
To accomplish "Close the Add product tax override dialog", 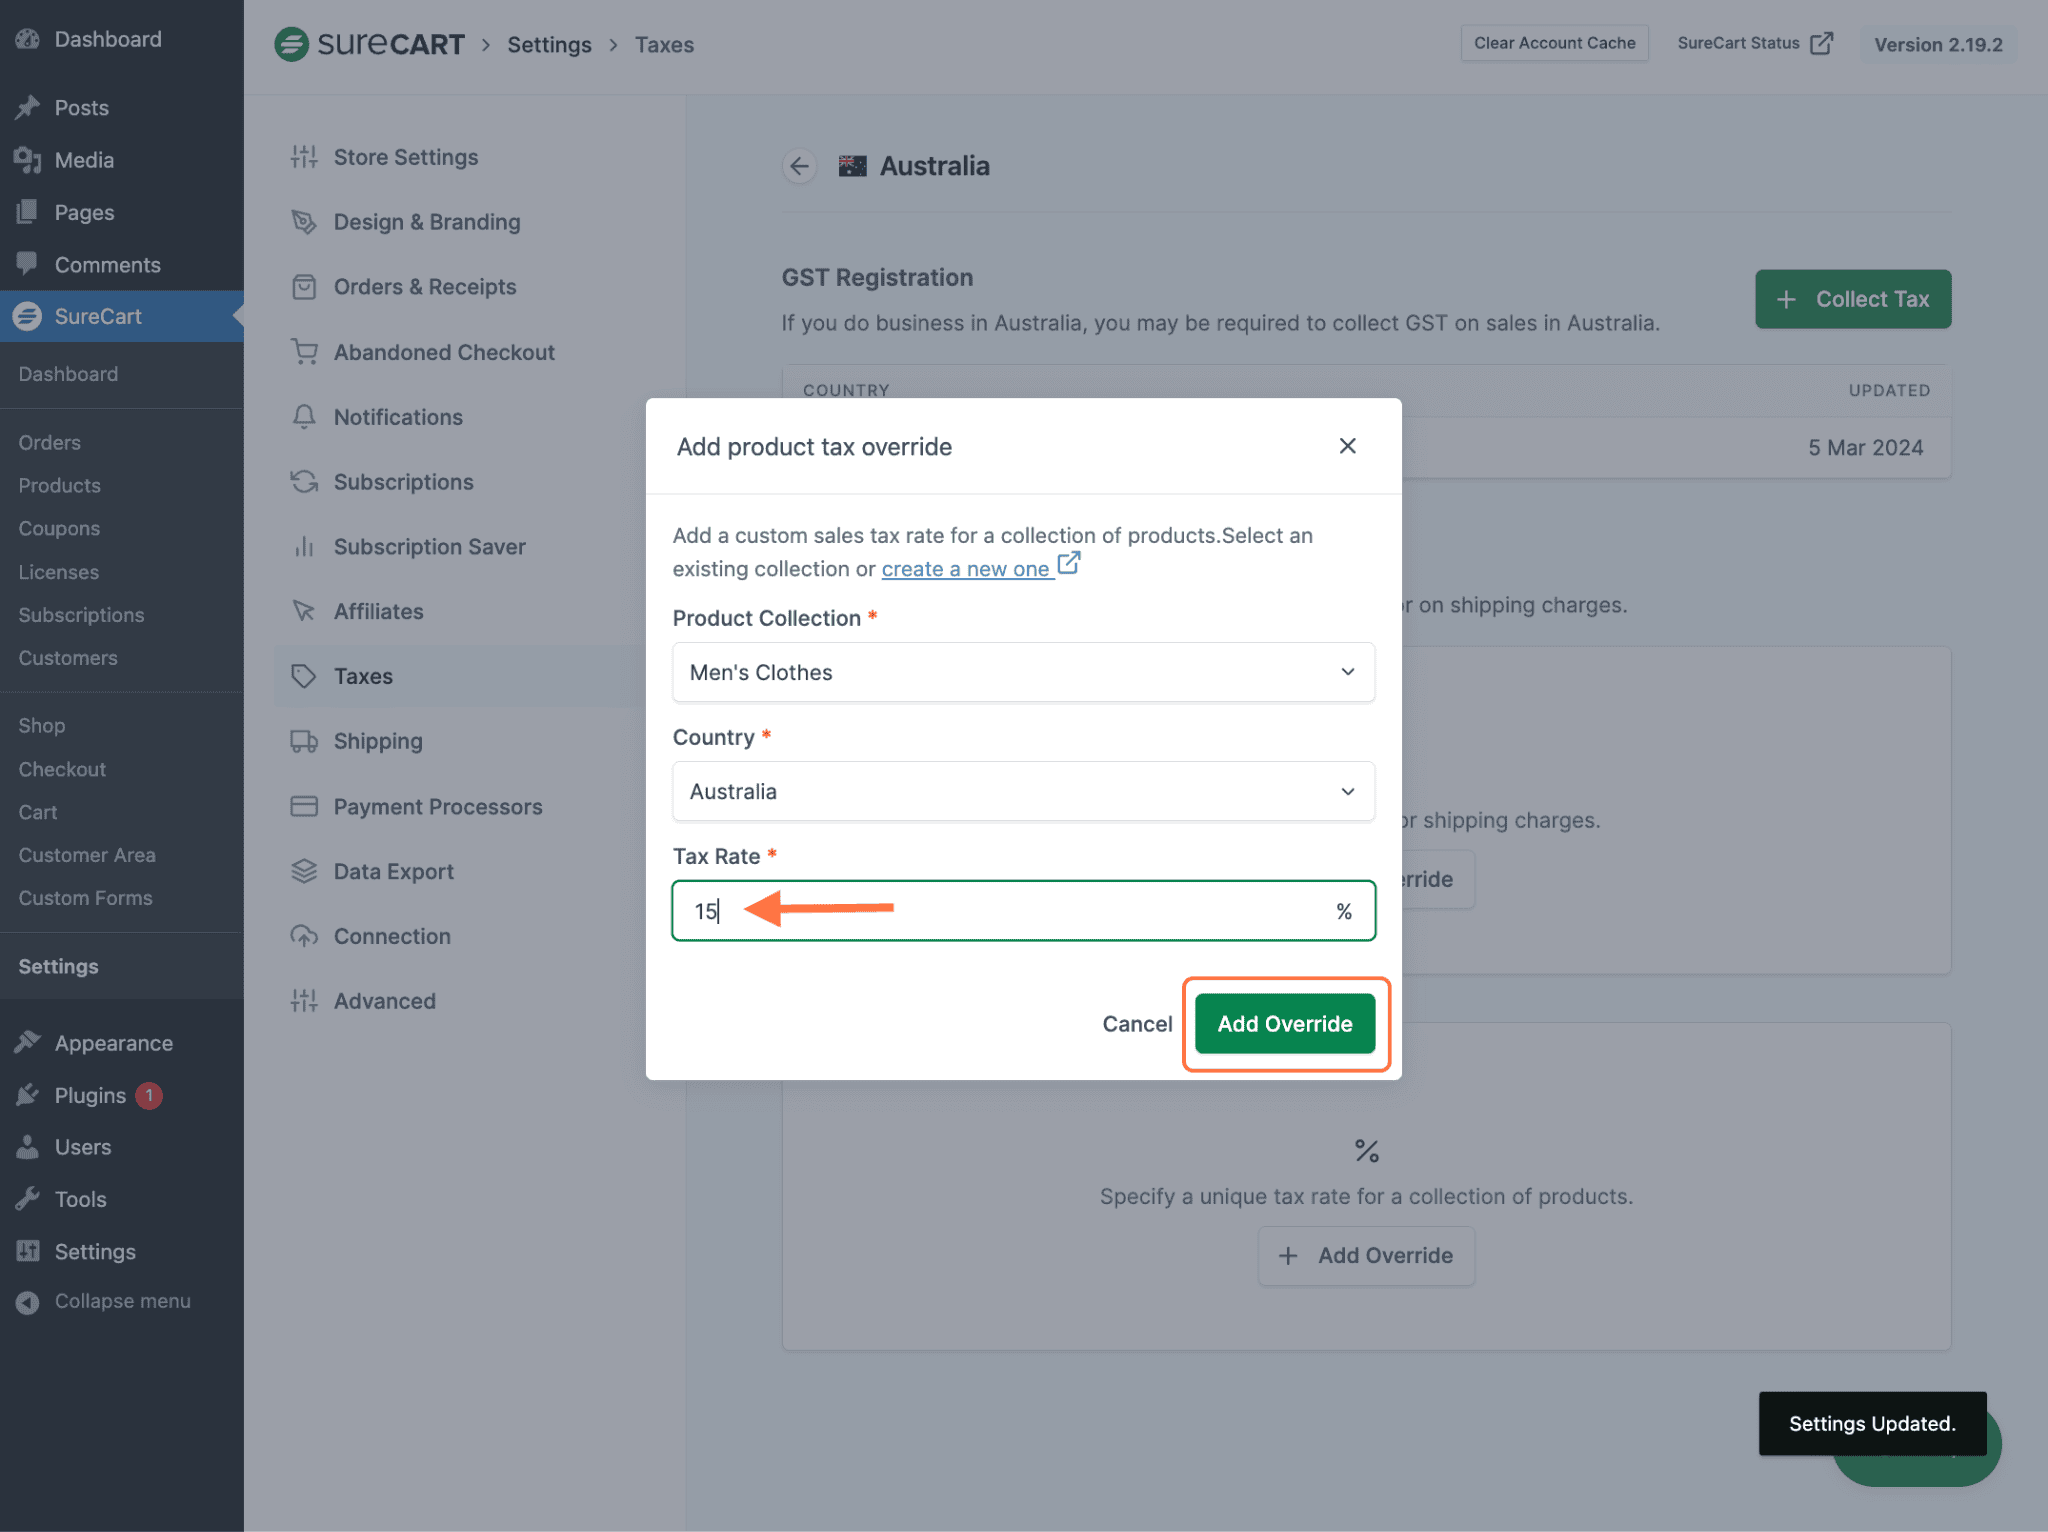I will [1347, 446].
